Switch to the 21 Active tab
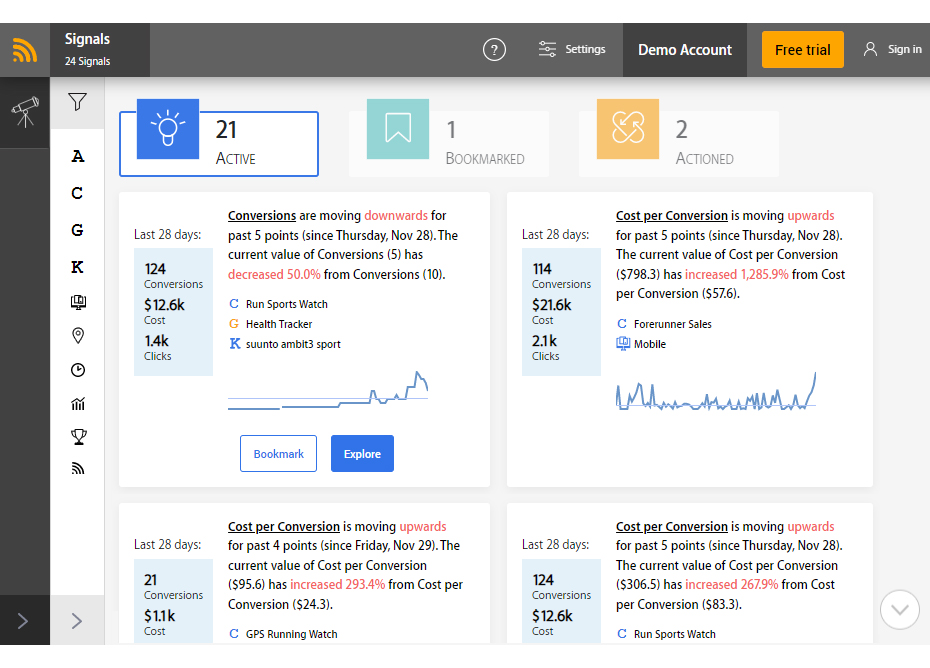The height and width of the screenshot is (668, 930). [x=219, y=144]
